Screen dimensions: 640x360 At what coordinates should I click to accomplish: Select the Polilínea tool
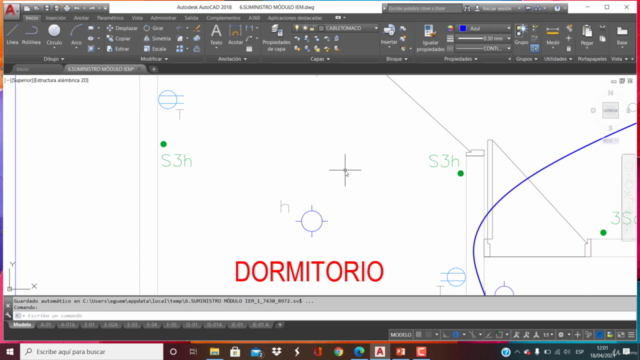[x=31, y=34]
